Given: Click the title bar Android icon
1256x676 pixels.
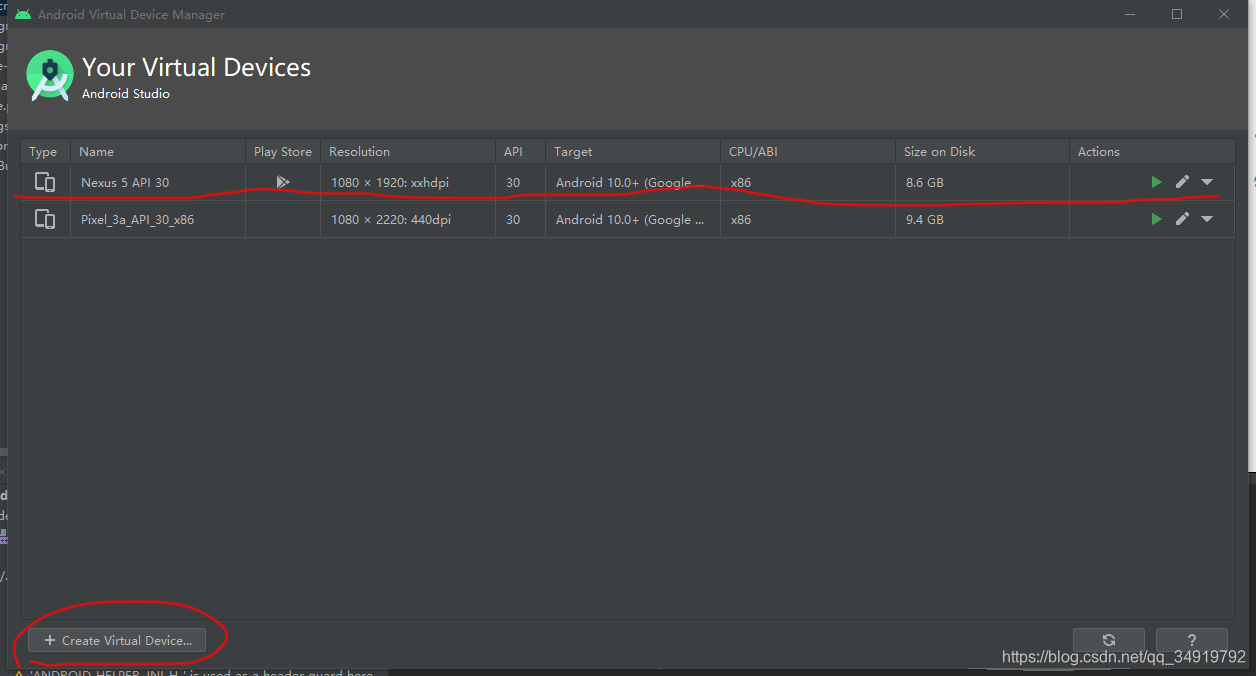Looking at the screenshot, I should point(22,14).
